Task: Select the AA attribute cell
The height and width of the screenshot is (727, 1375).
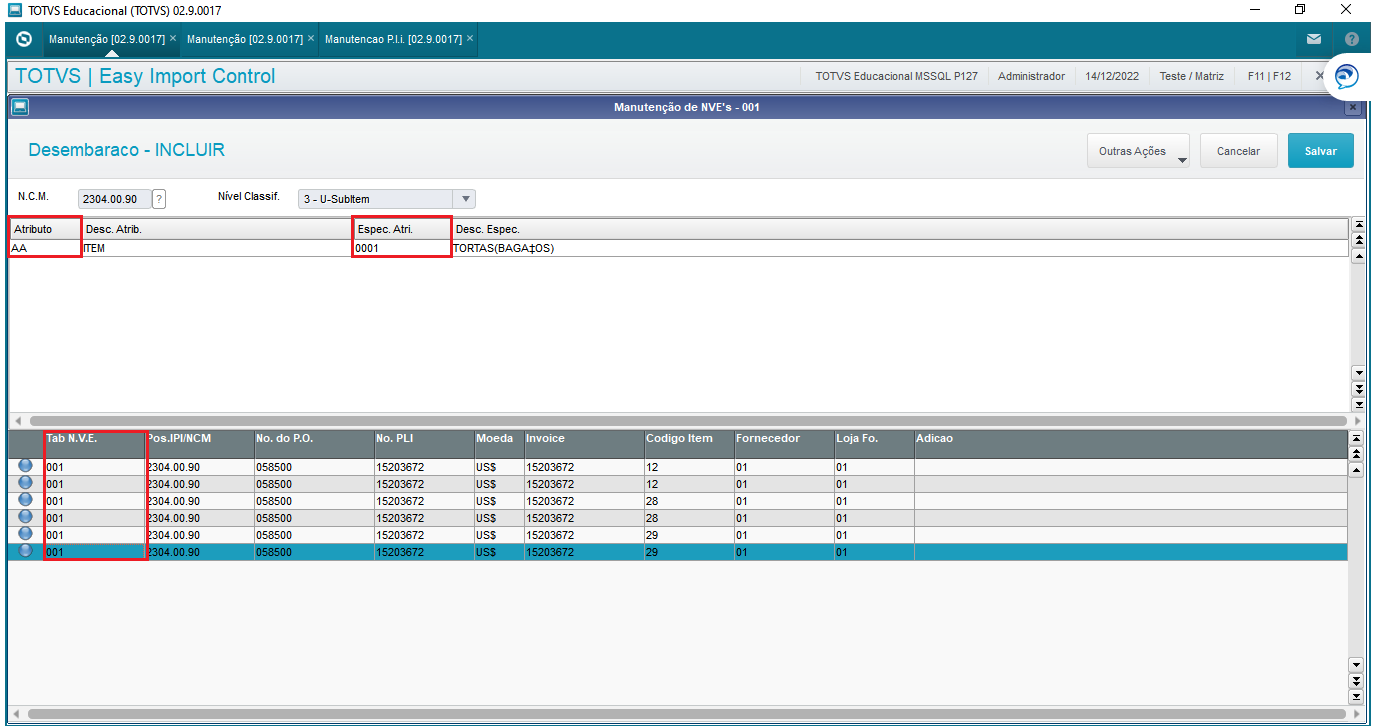Action: click(x=46, y=248)
